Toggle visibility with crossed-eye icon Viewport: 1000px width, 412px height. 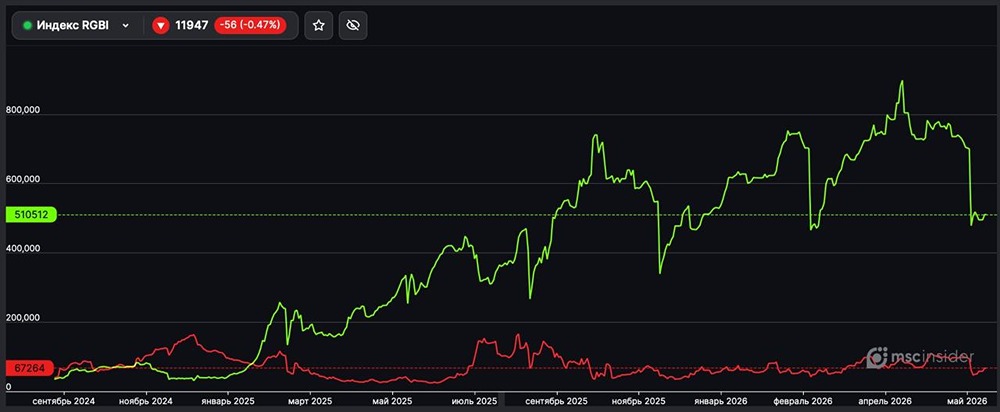coord(353,26)
